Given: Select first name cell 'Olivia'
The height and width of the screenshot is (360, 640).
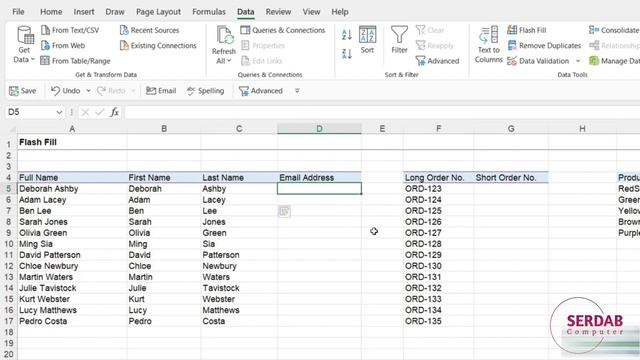Looking at the screenshot, I should (164, 233).
